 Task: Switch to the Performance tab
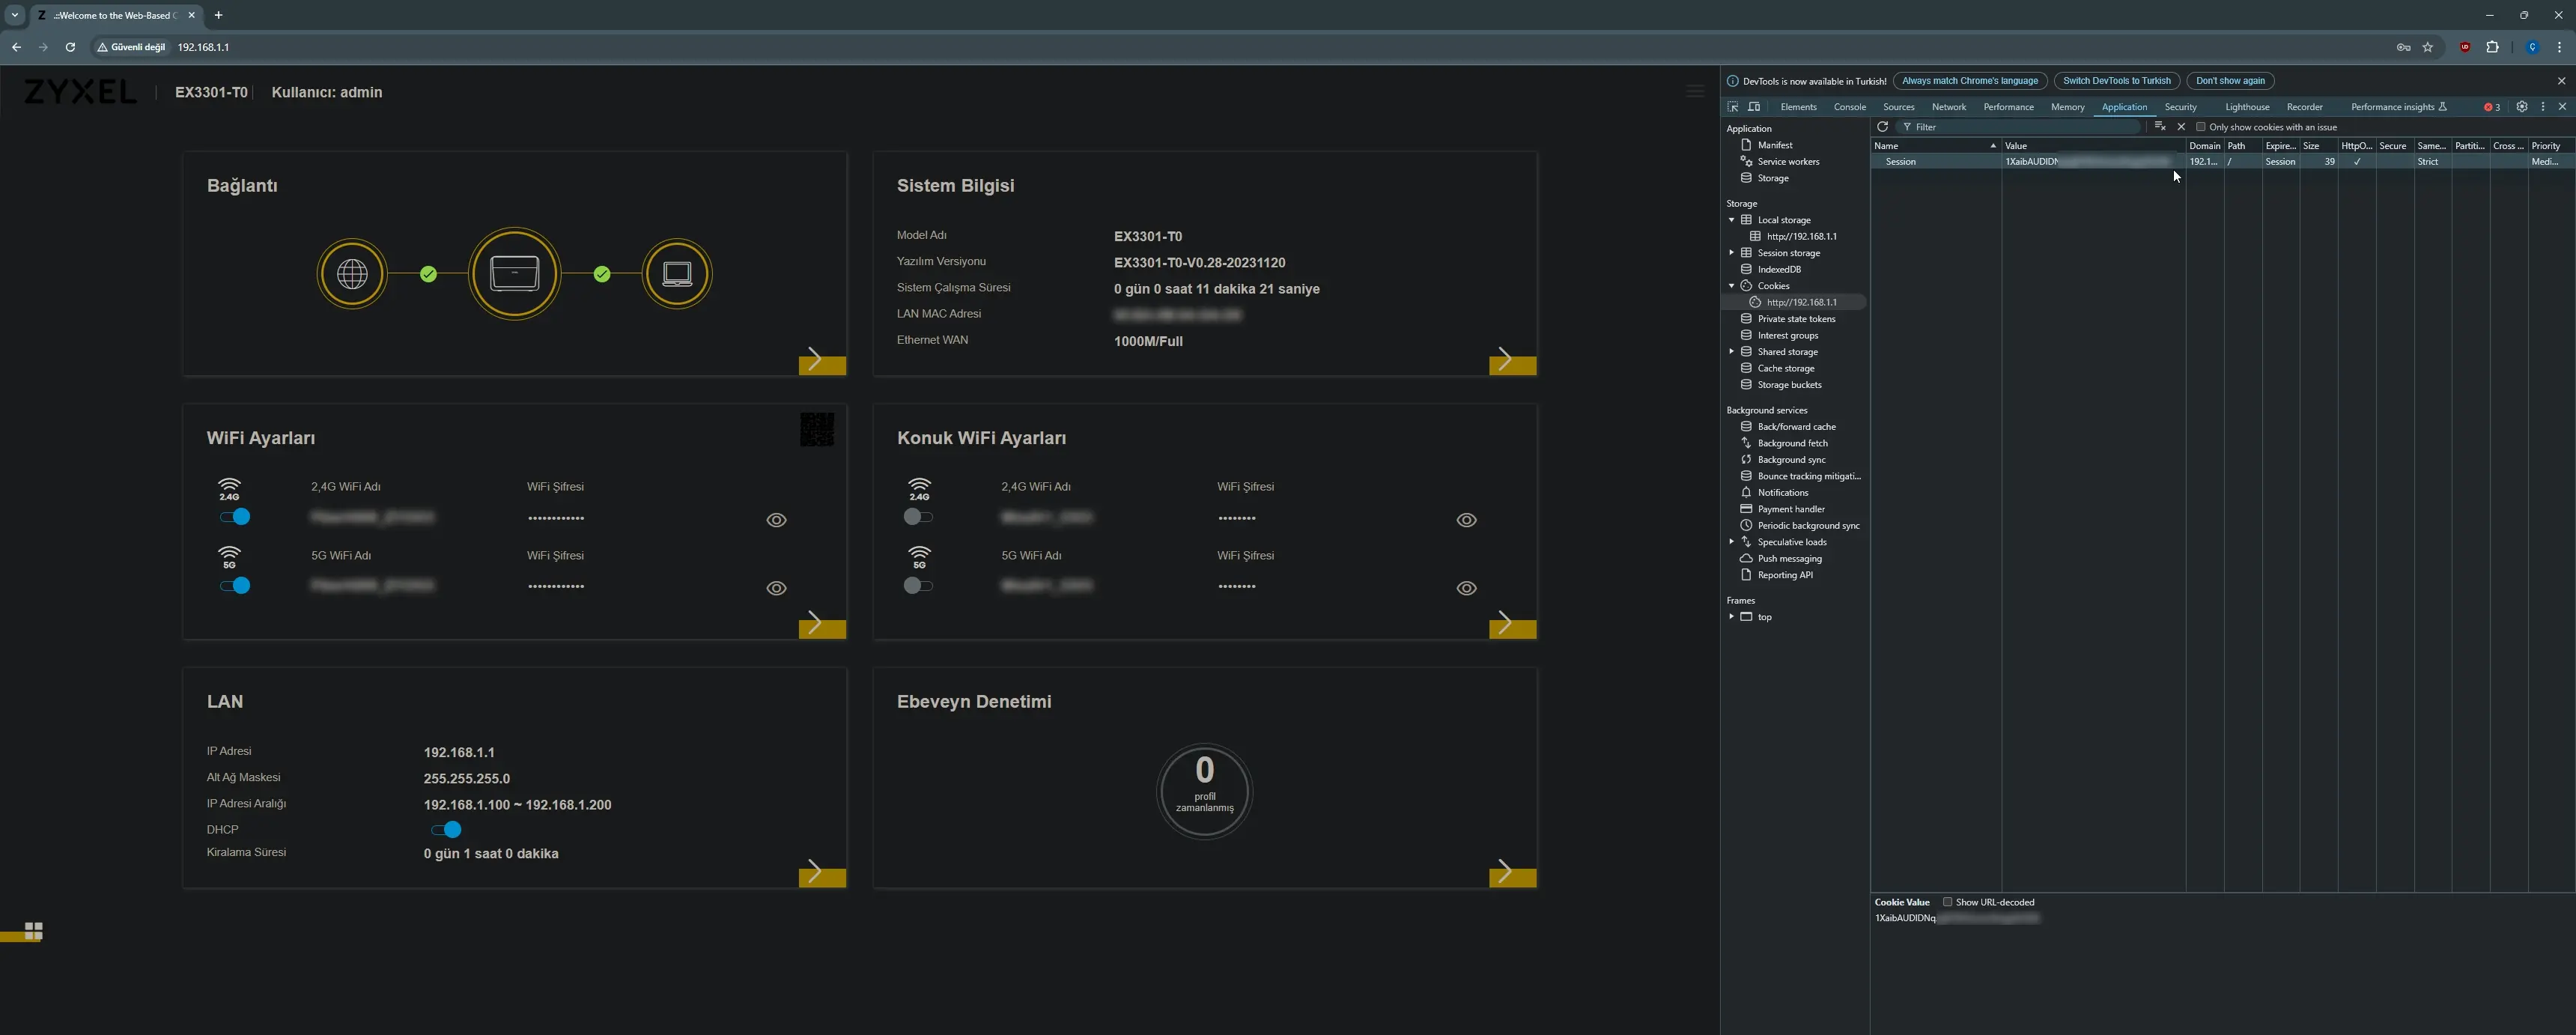[x=2008, y=107]
